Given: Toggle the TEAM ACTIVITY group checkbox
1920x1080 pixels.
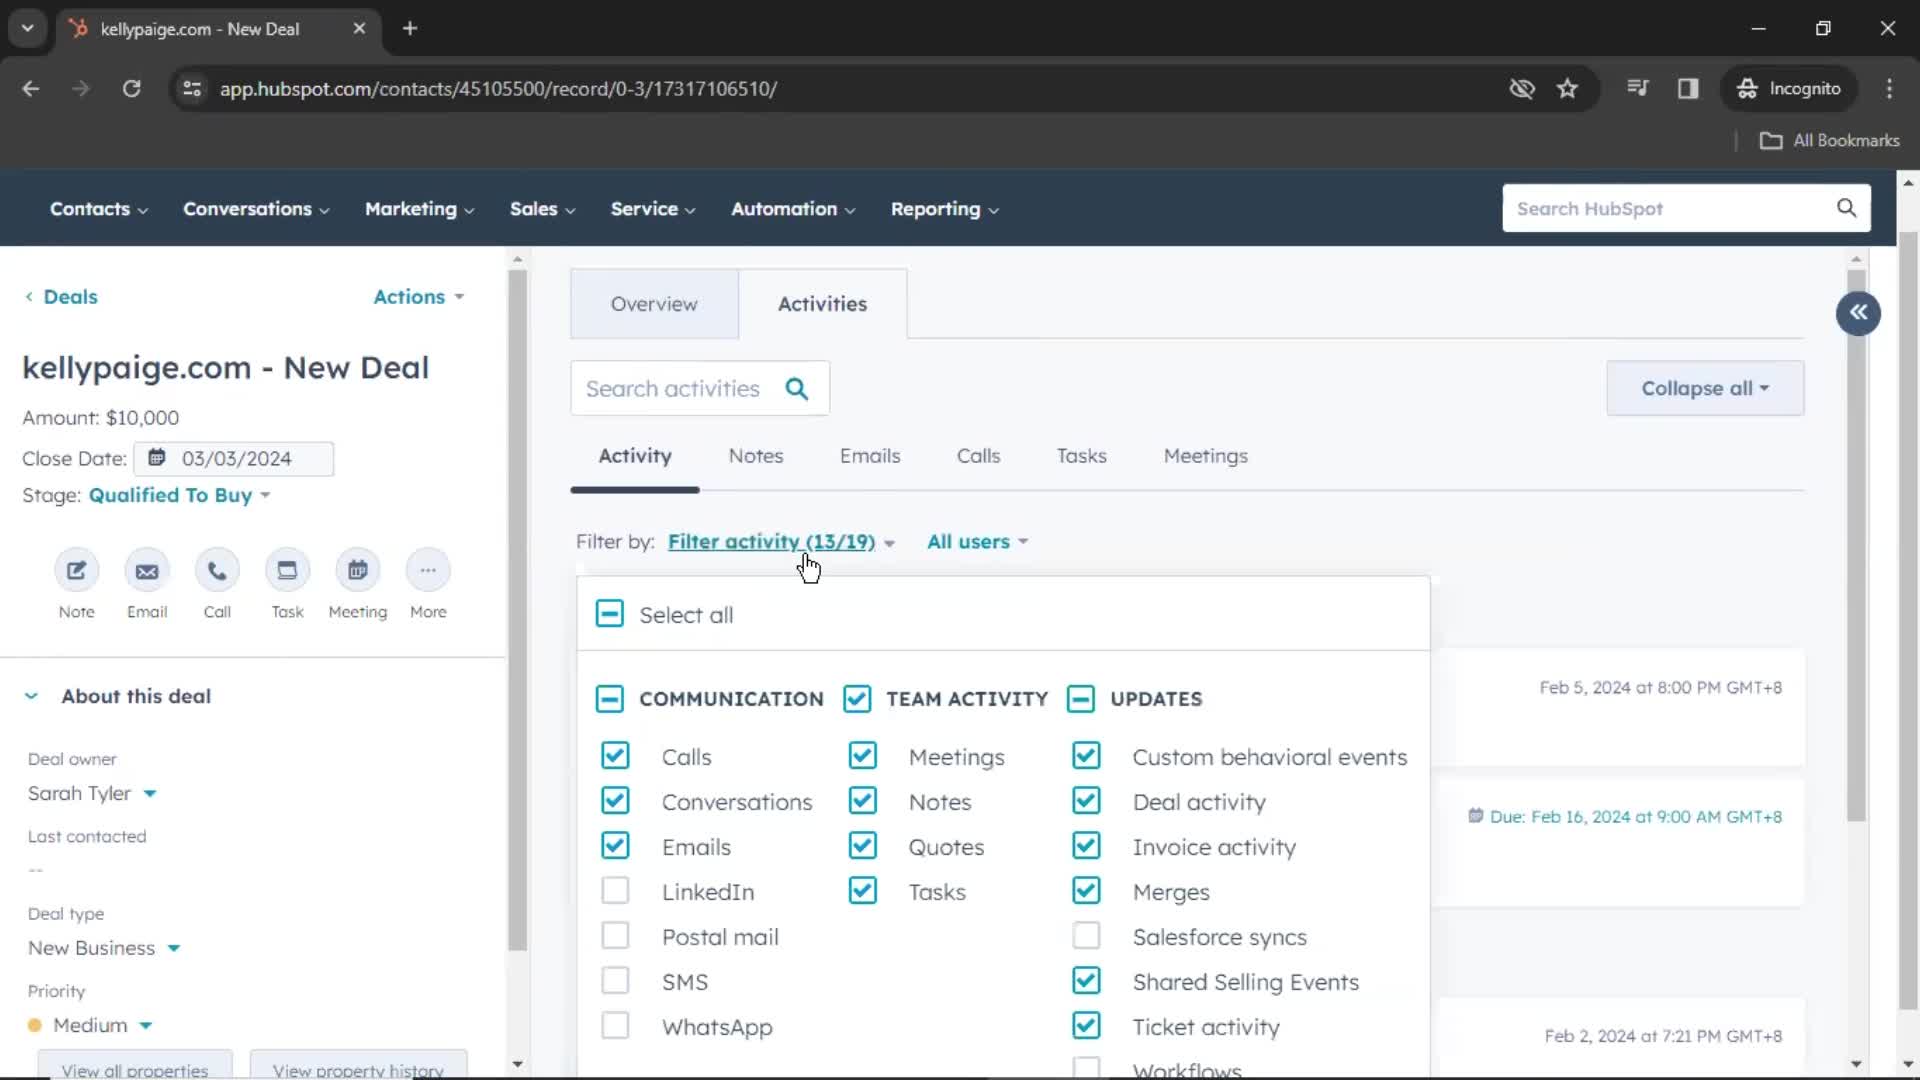Looking at the screenshot, I should click(x=857, y=698).
